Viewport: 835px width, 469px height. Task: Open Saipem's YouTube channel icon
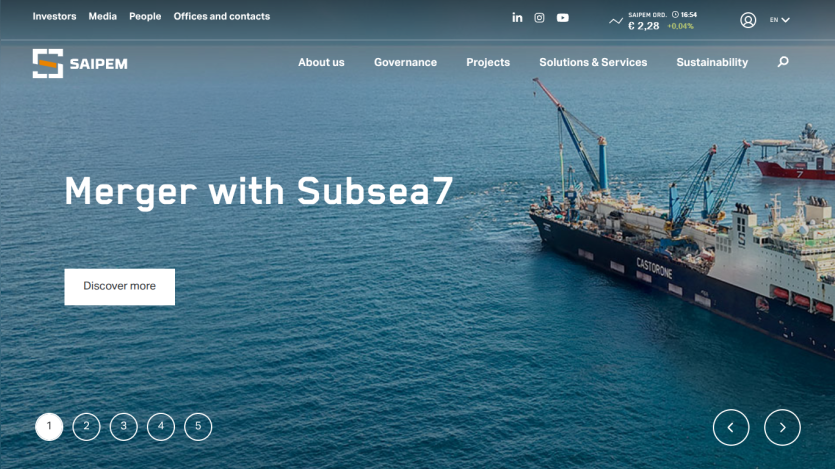tap(562, 18)
